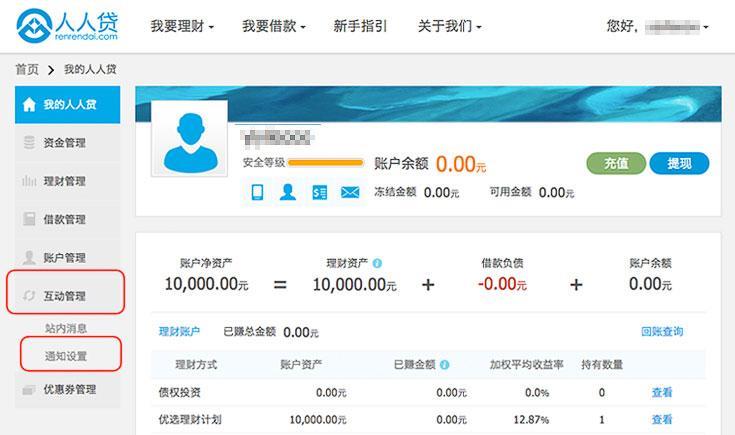Open 优惠券管理 in the sidebar
Screen dimensions: 735x435
point(68,390)
